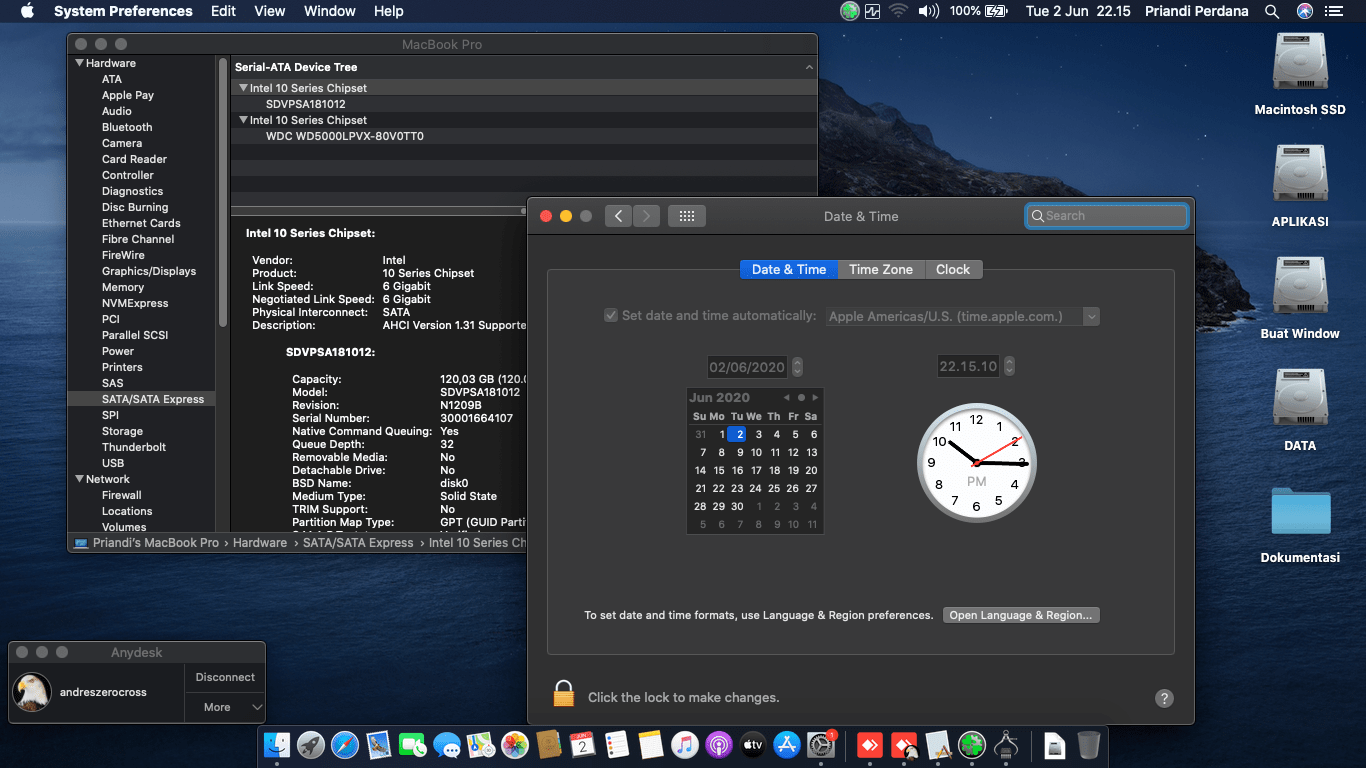Open Safari compass icon in dock
The image size is (1366, 768).
click(x=345, y=745)
